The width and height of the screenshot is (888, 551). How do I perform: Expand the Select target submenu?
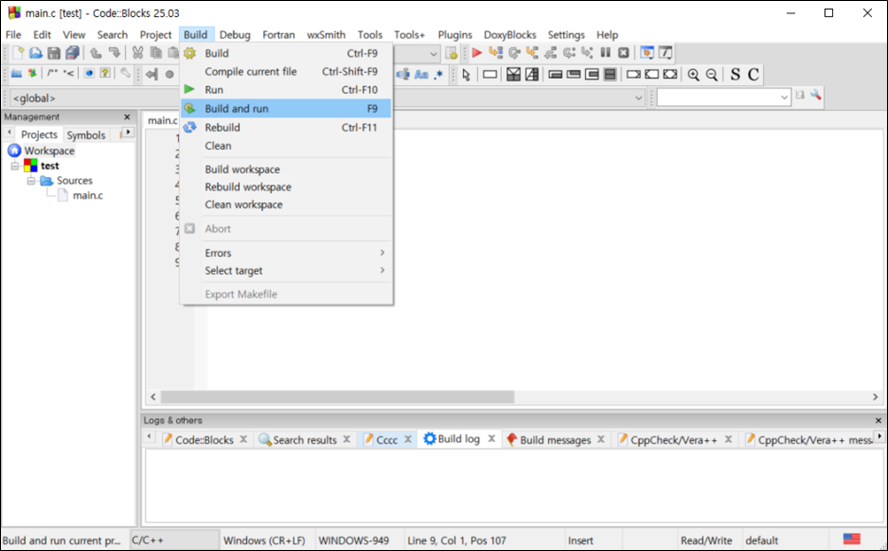pyautogui.click(x=287, y=271)
